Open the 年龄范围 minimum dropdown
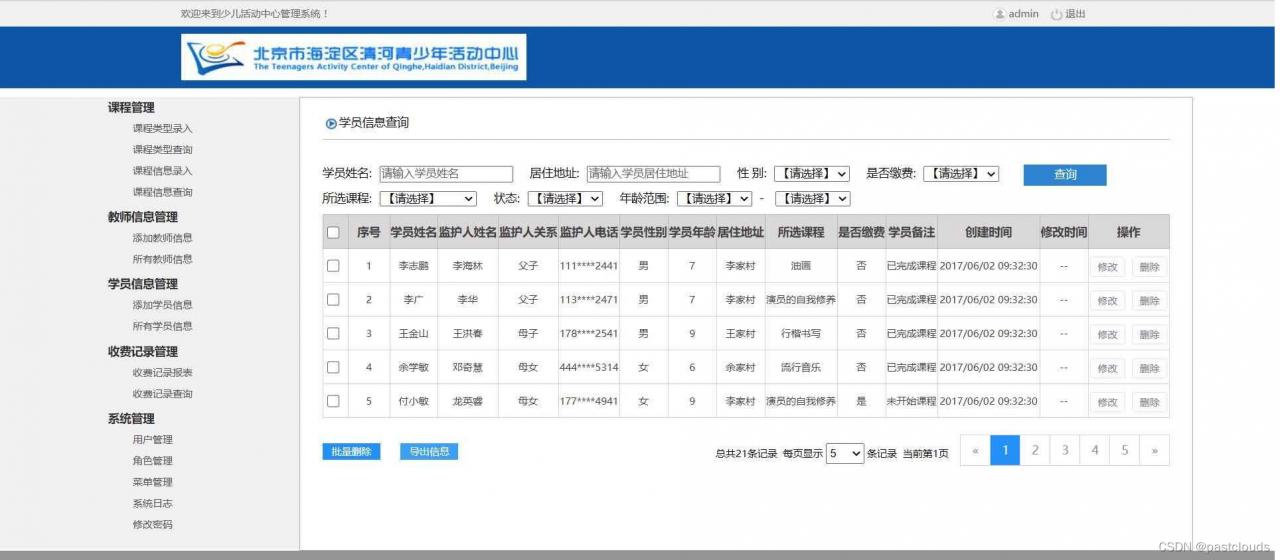 click(x=714, y=199)
